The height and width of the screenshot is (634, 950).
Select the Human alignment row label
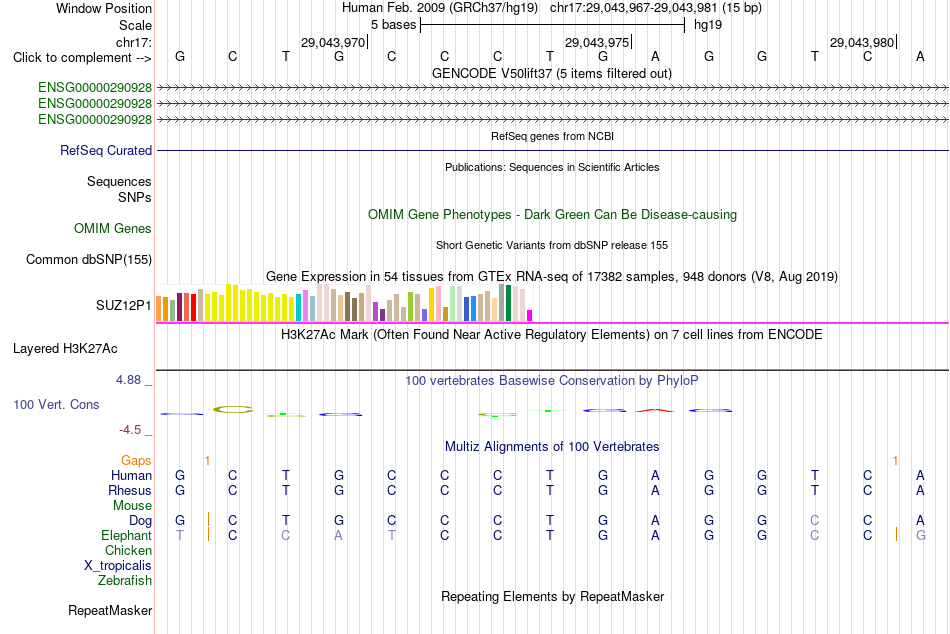pyautogui.click(x=131, y=475)
